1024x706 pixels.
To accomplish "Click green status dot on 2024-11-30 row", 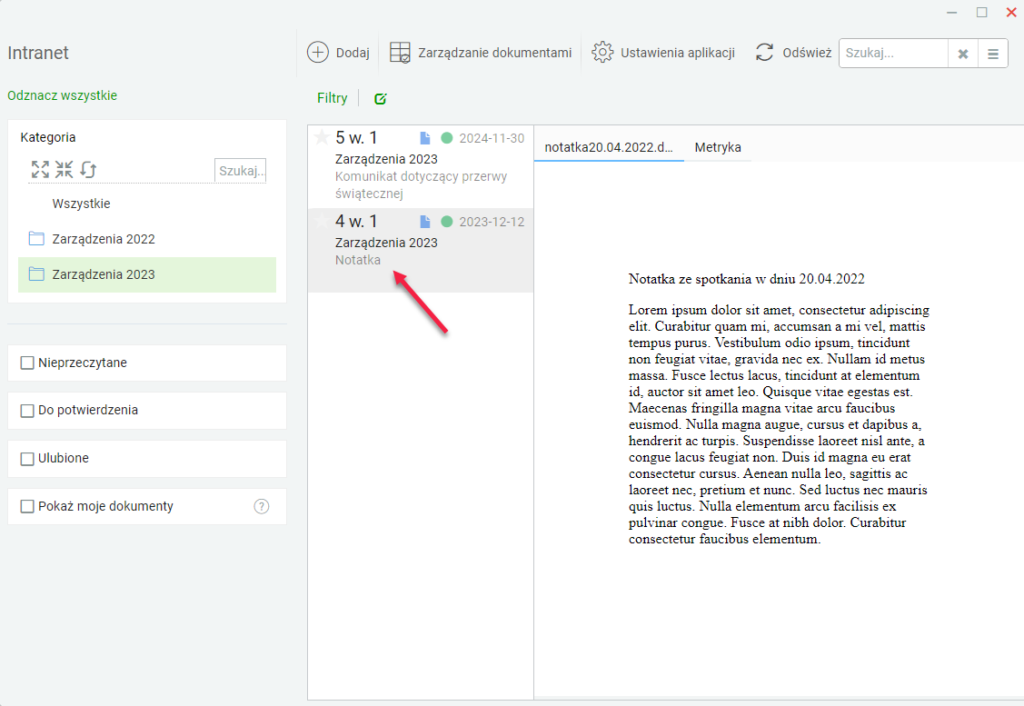I will (447, 138).
